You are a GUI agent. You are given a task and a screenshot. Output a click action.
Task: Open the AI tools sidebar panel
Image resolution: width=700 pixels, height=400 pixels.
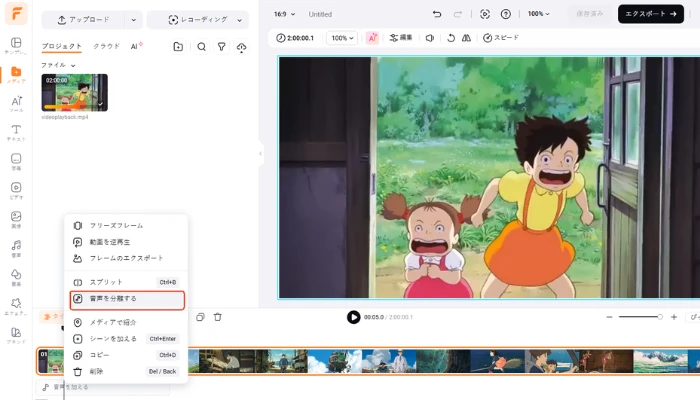coord(16,104)
